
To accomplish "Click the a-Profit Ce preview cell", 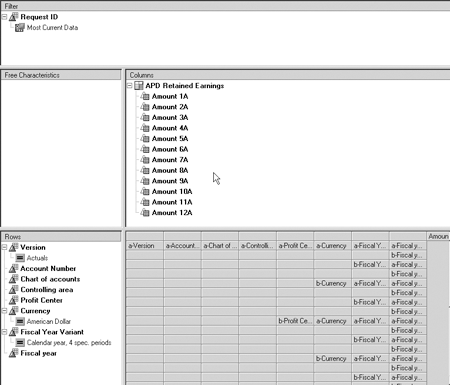I will tap(295, 246).
